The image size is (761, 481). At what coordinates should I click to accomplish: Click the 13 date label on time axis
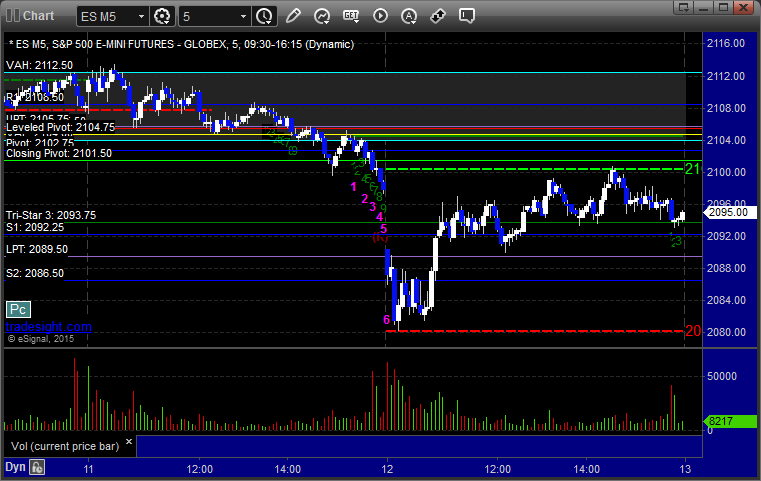tap(685, 469)
